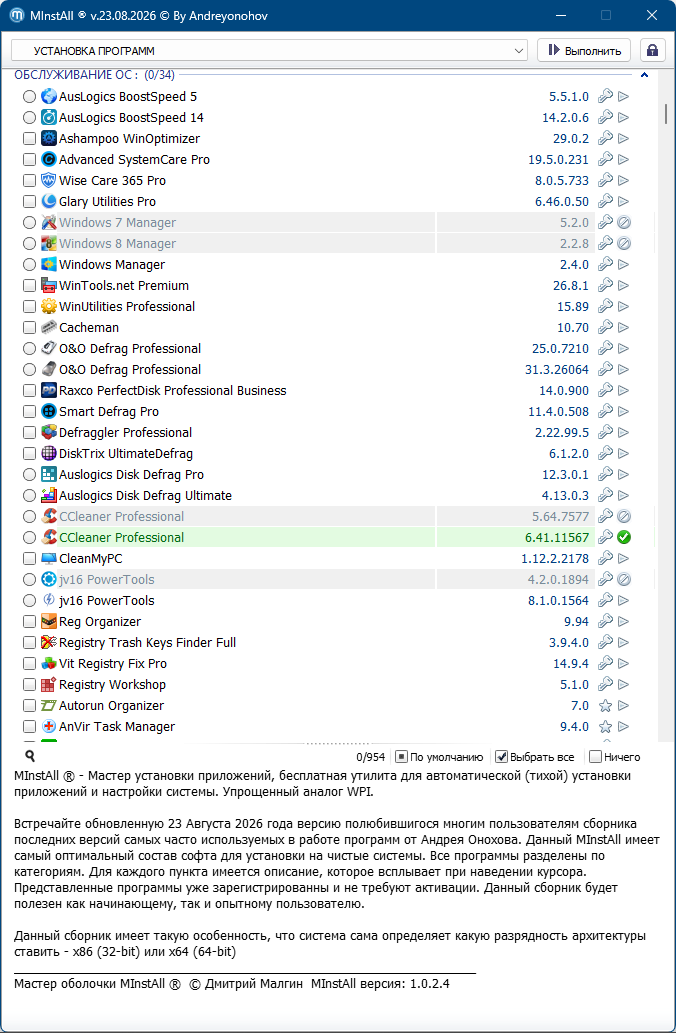Open the УСТАНОВКА ПРОГРАММ dropdown
Image resolution: width=676 pixels, height=1033 pixels.
[269, 51]
